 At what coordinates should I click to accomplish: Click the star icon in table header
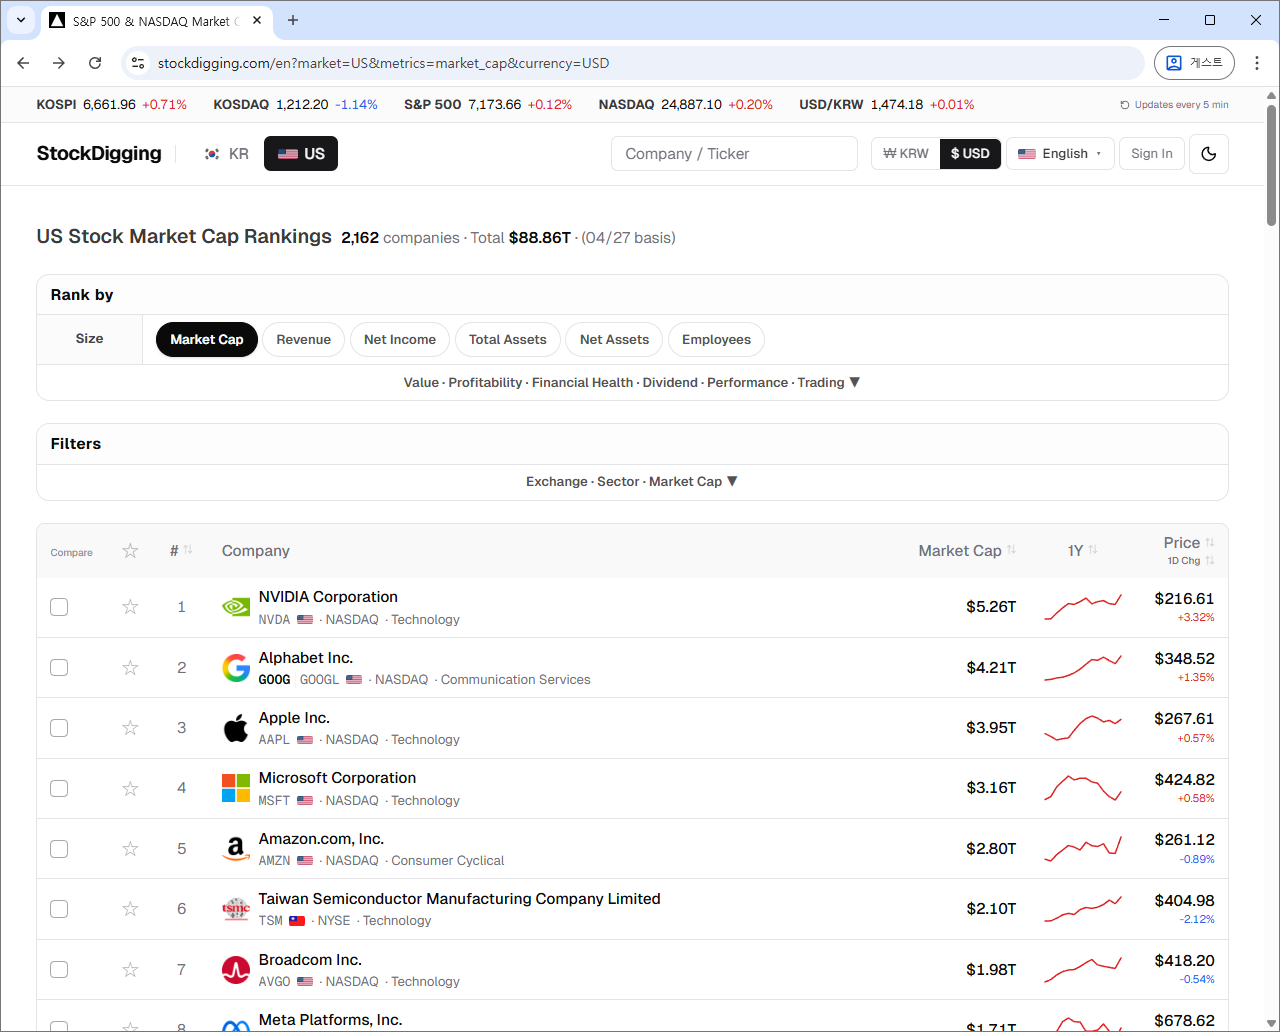[130, 551]
